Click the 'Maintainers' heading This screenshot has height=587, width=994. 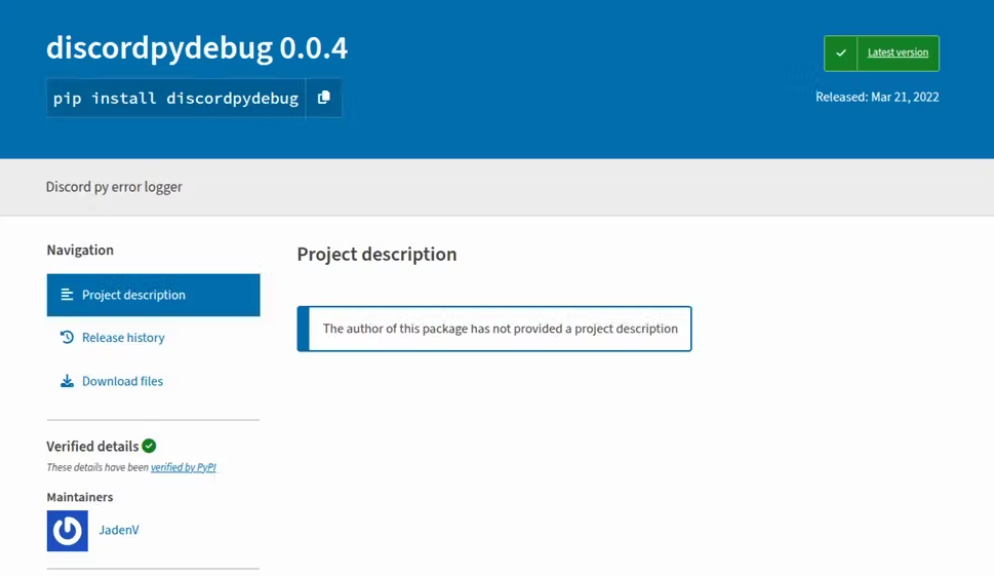point(80,497)
